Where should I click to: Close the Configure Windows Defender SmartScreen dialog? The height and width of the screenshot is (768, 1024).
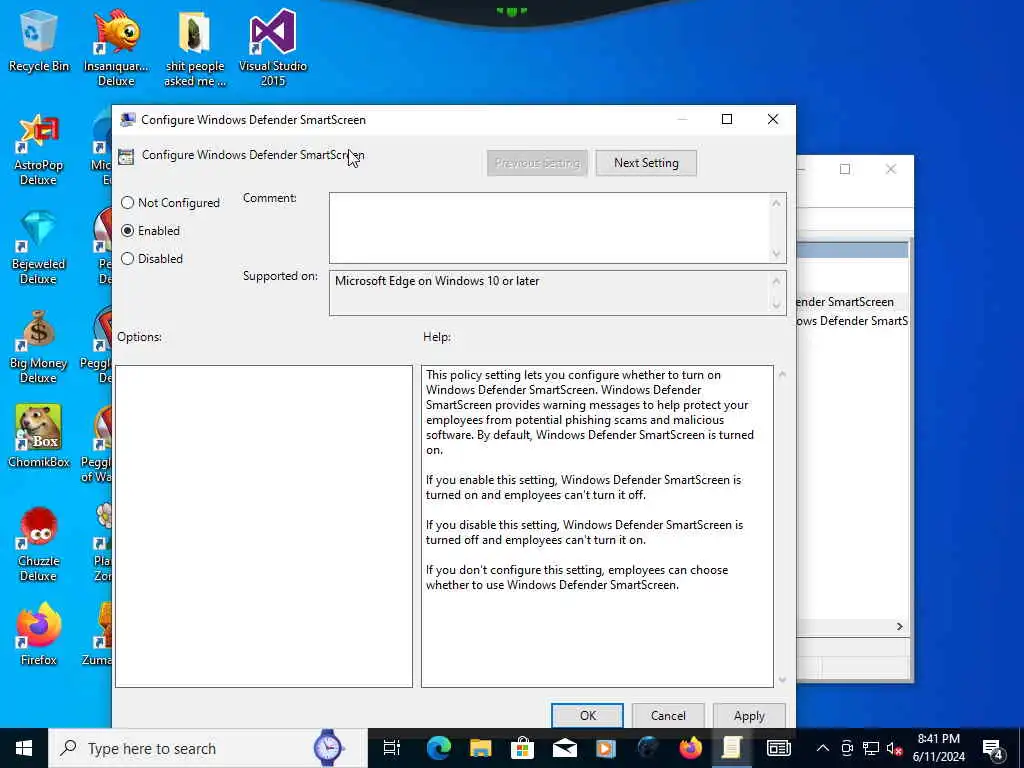(x=773, y=120)
